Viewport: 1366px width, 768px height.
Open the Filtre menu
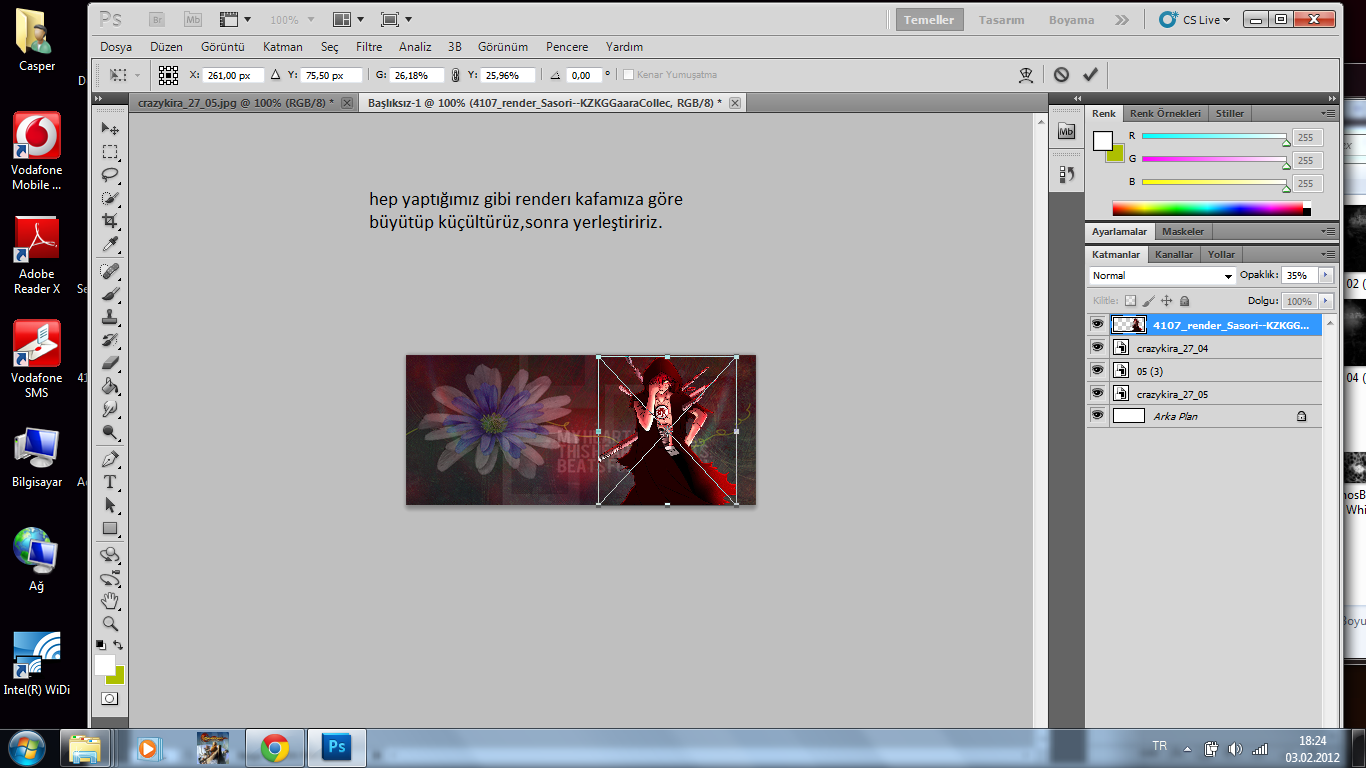coord(369,47)
